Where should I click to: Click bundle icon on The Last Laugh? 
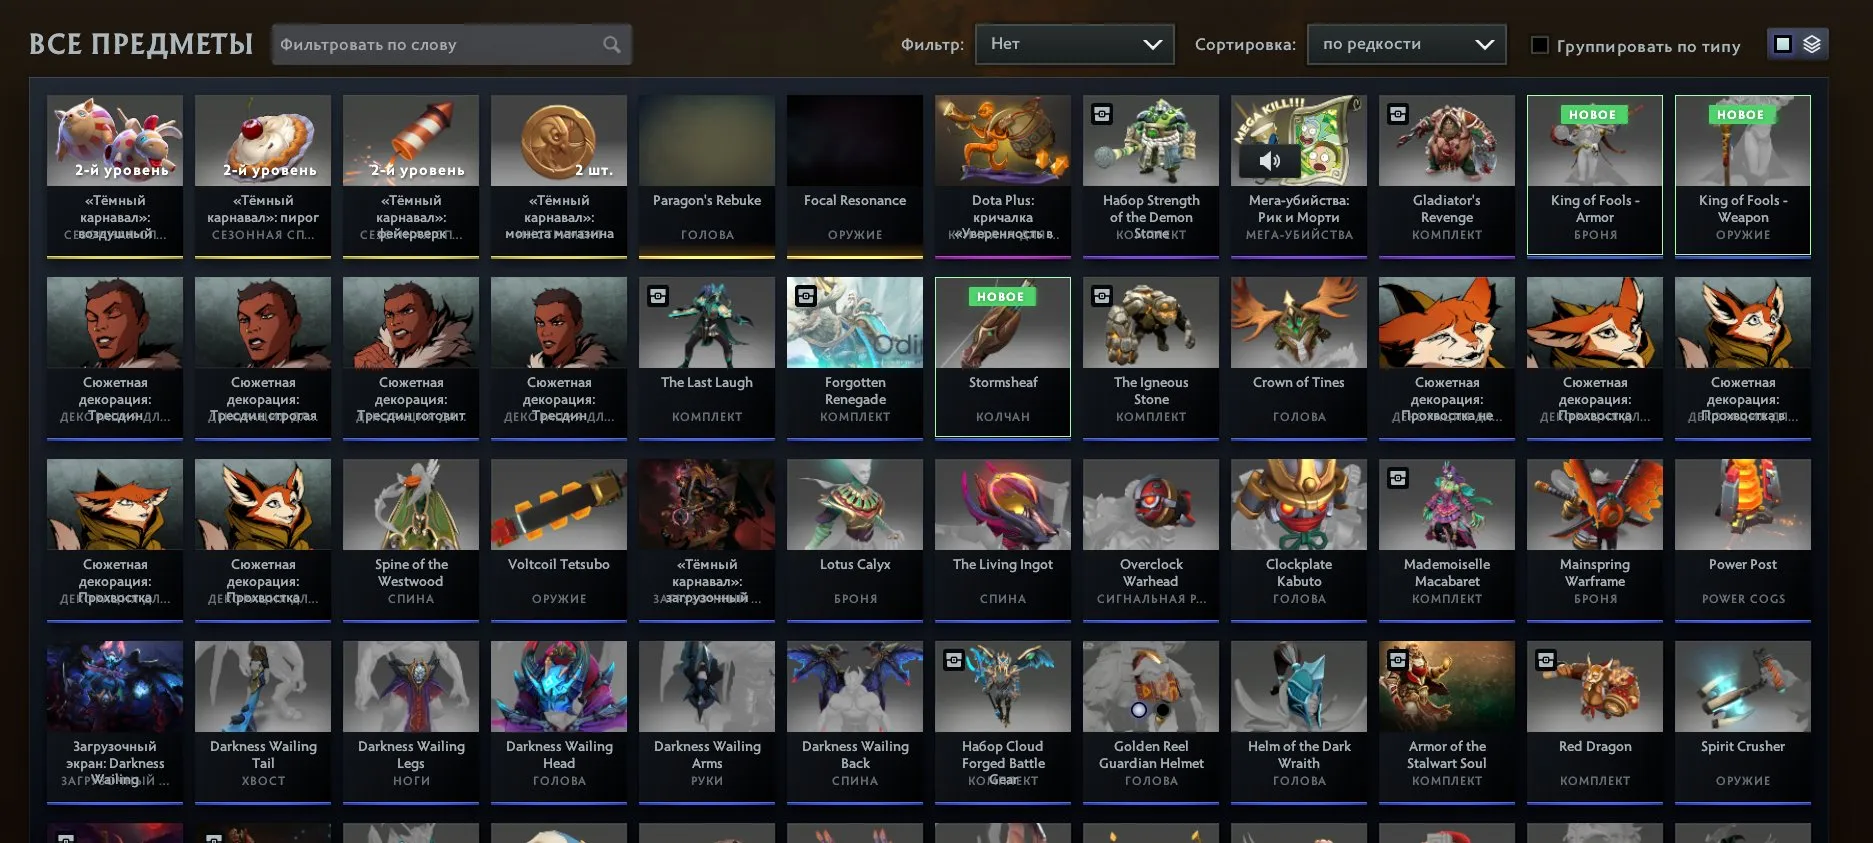pos(657,296)
